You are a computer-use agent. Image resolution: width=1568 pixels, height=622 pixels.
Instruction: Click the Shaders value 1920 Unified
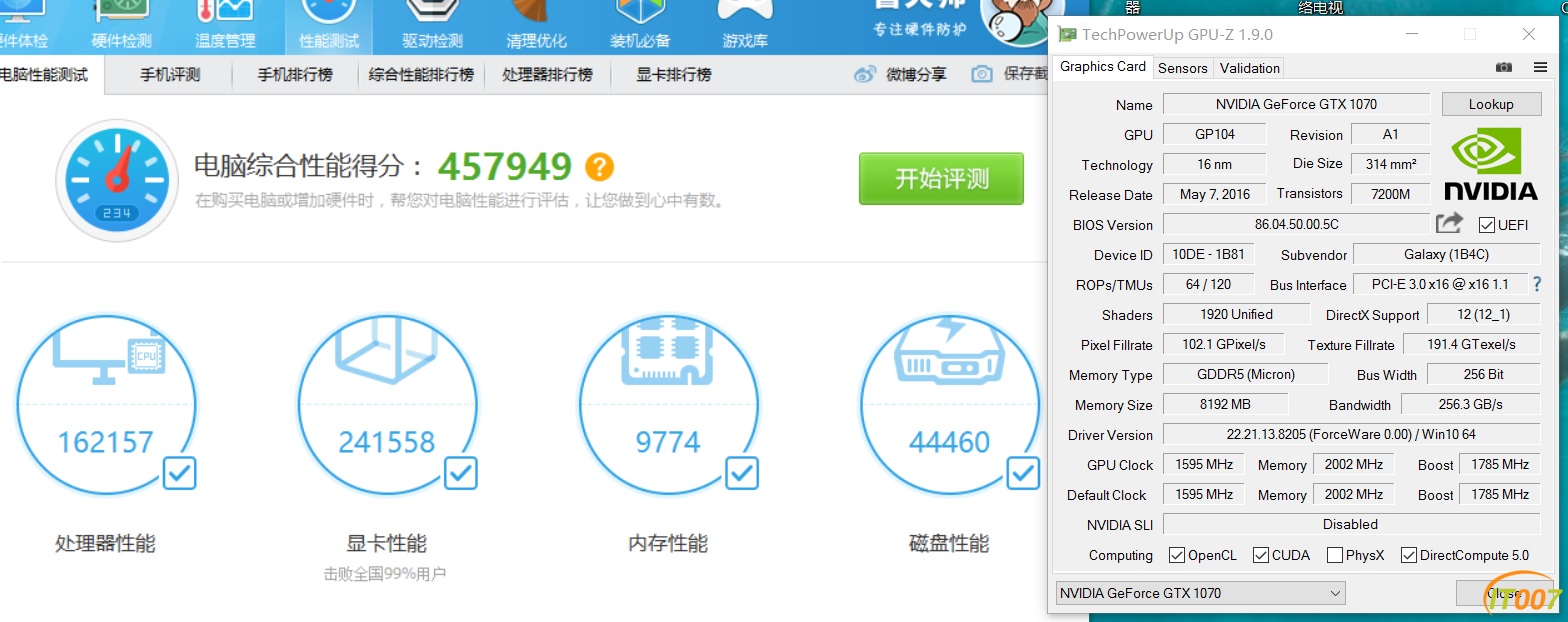[x=1236, y=314]
